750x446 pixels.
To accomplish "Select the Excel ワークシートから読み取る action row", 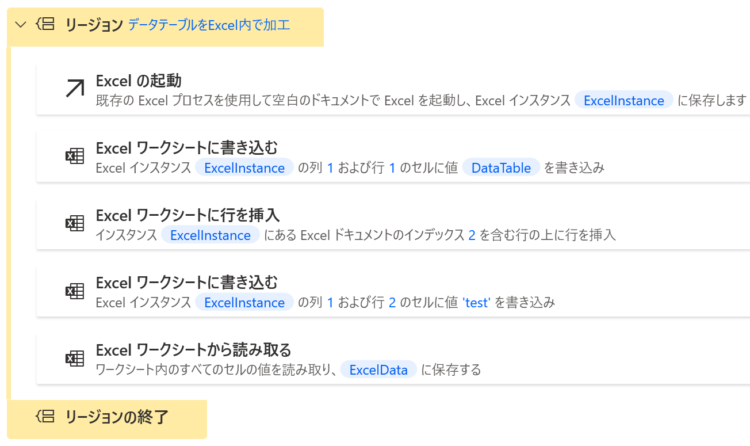I will pyautogui.click(x=393, y=359).
